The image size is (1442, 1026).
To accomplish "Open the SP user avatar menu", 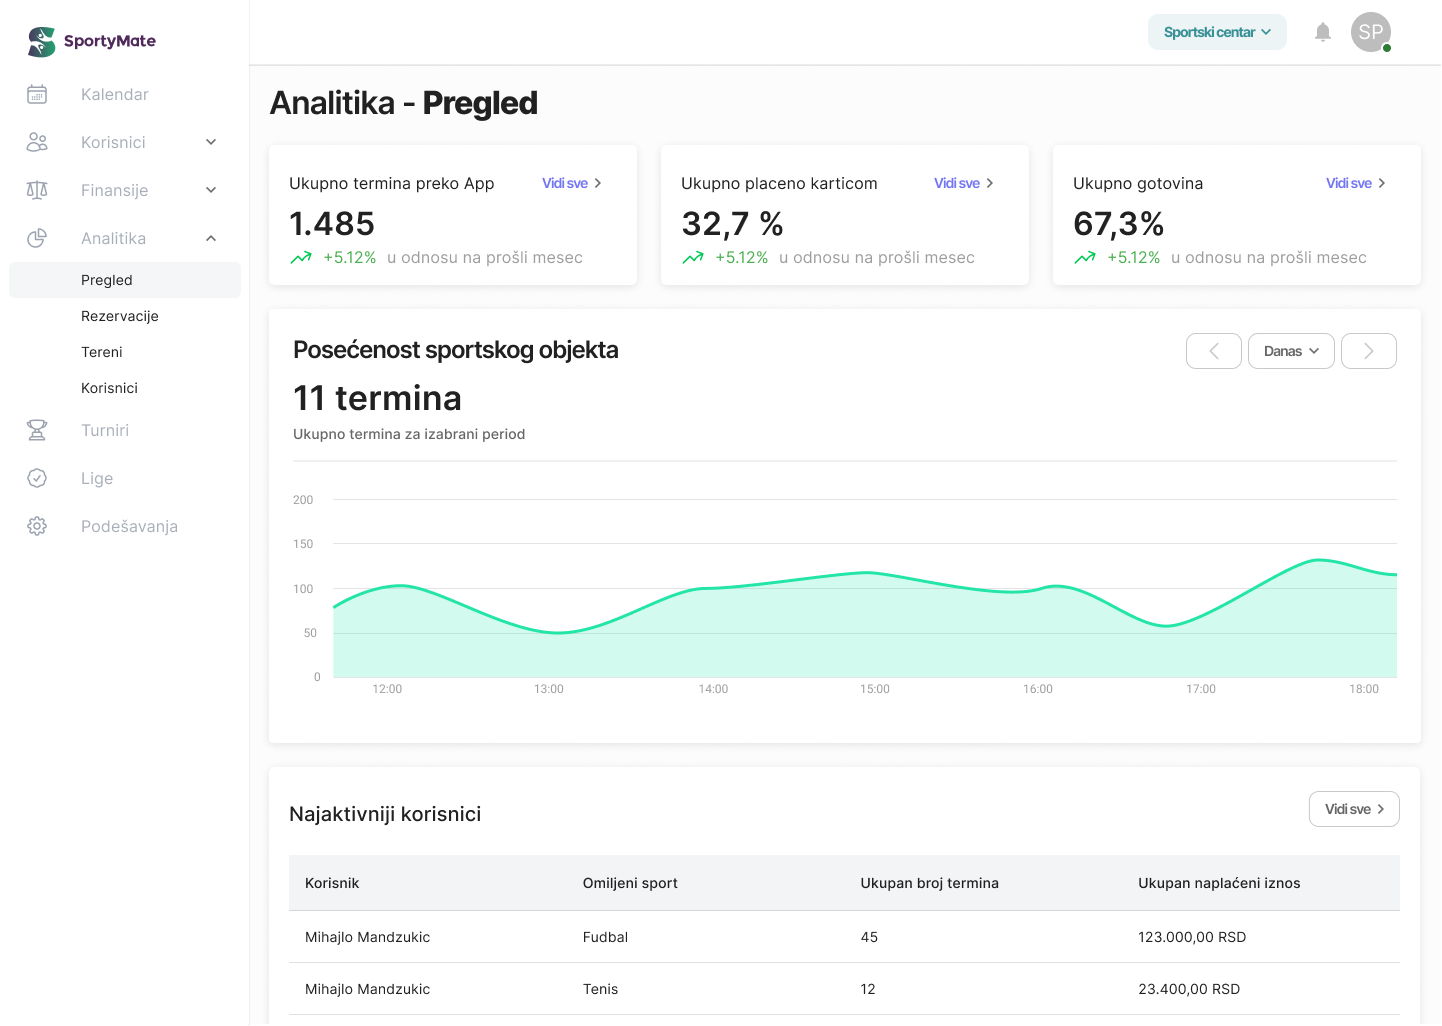I will [x=1371, y=32].
